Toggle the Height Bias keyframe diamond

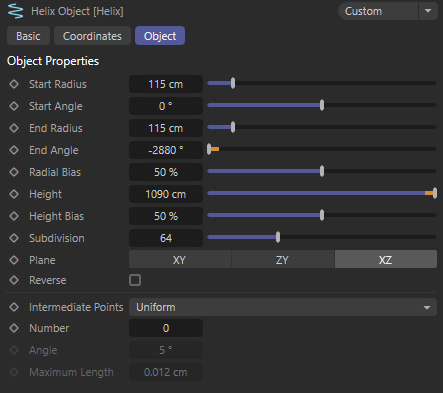(14, 216)
